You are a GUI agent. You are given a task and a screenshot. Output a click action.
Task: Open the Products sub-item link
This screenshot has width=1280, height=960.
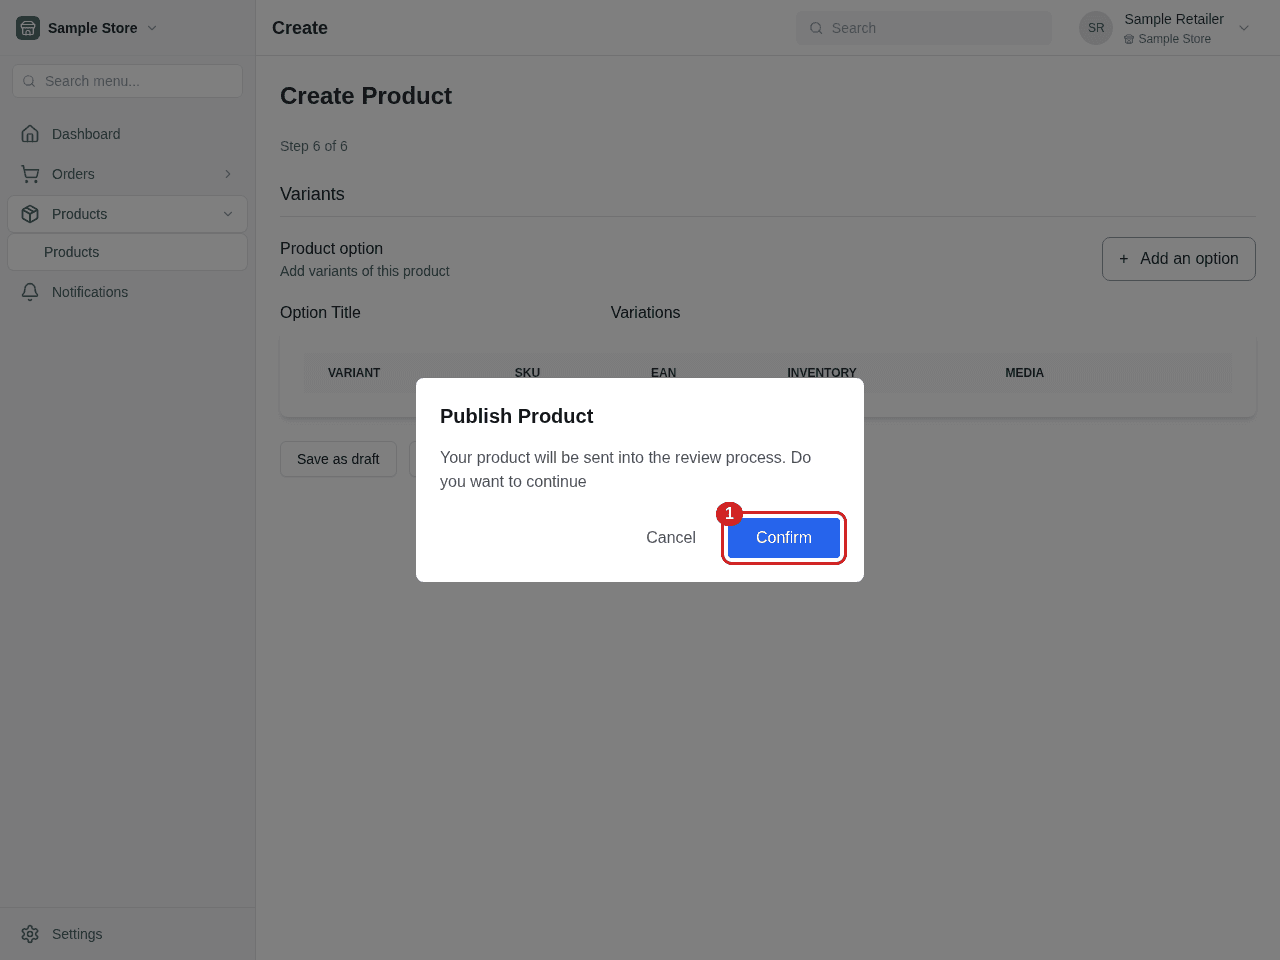coord(127,252)
